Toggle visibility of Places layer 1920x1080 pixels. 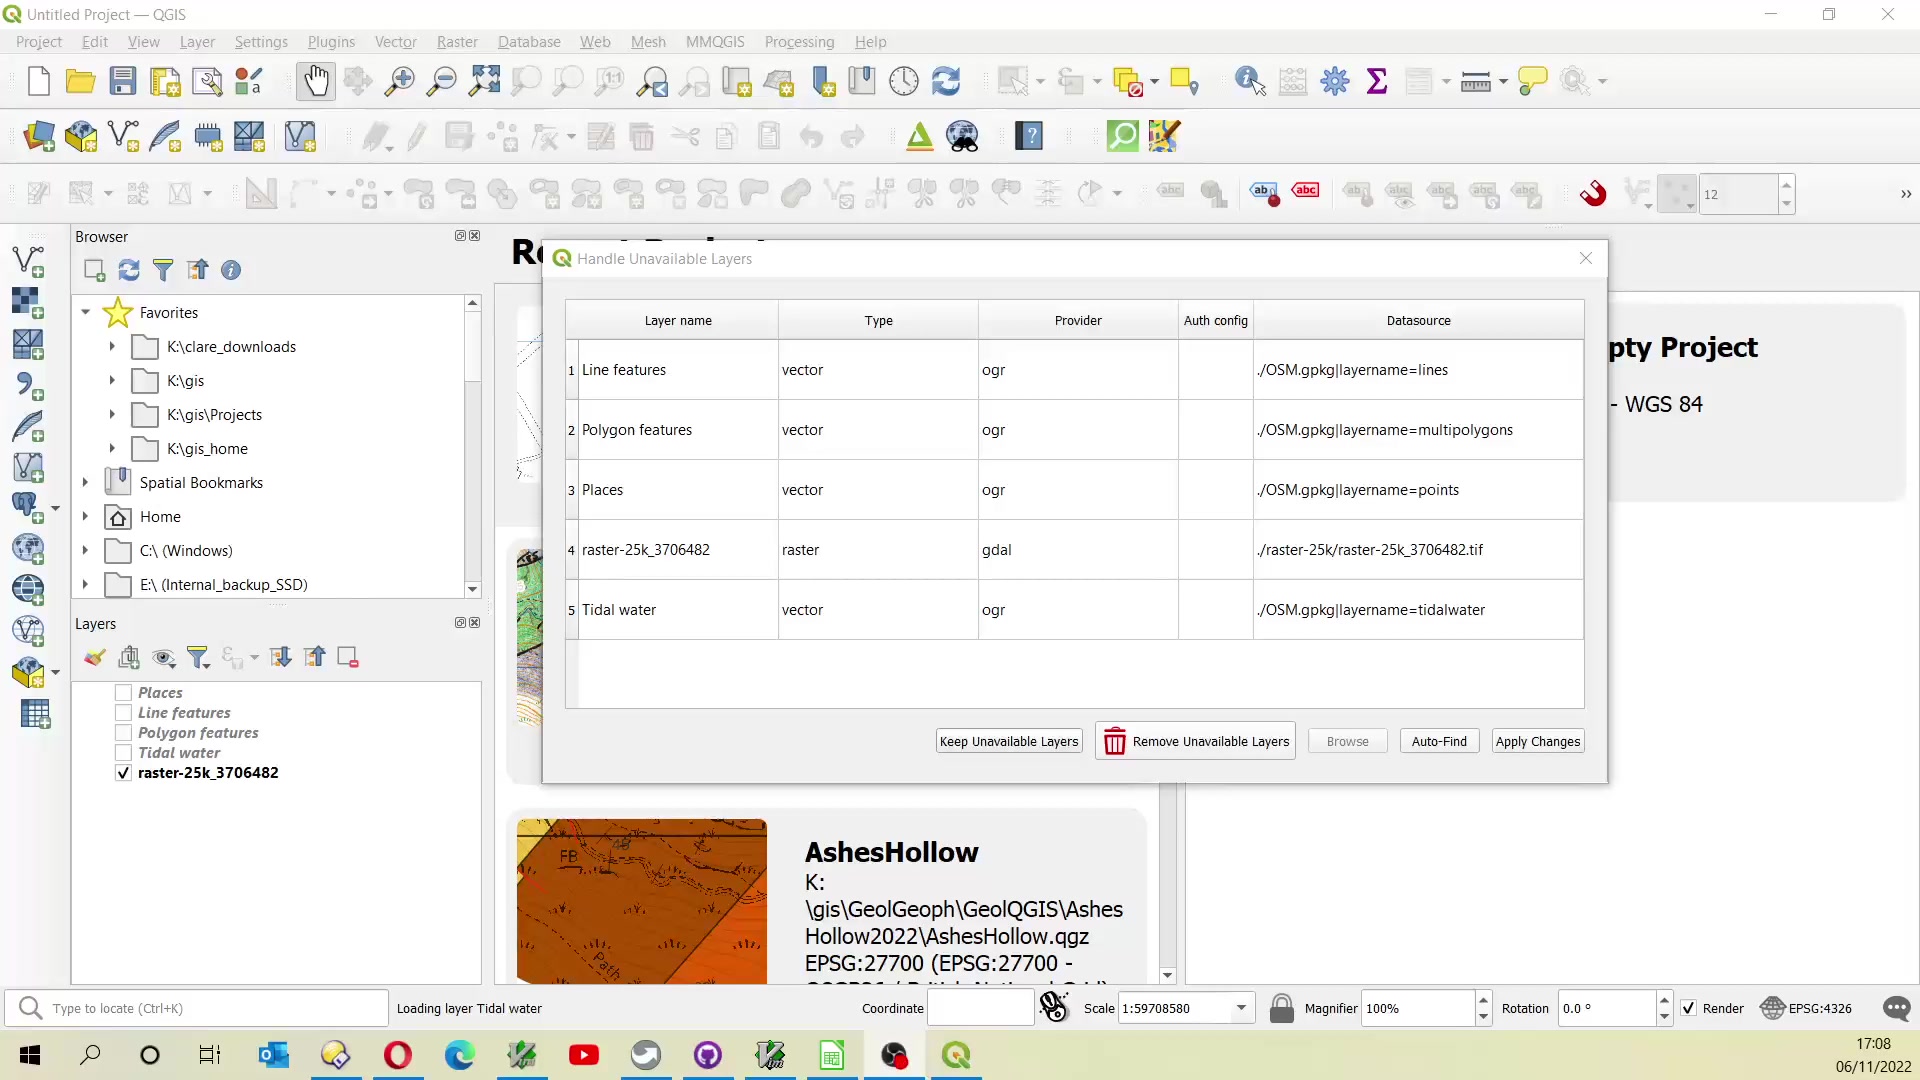(x=123, y=691)
